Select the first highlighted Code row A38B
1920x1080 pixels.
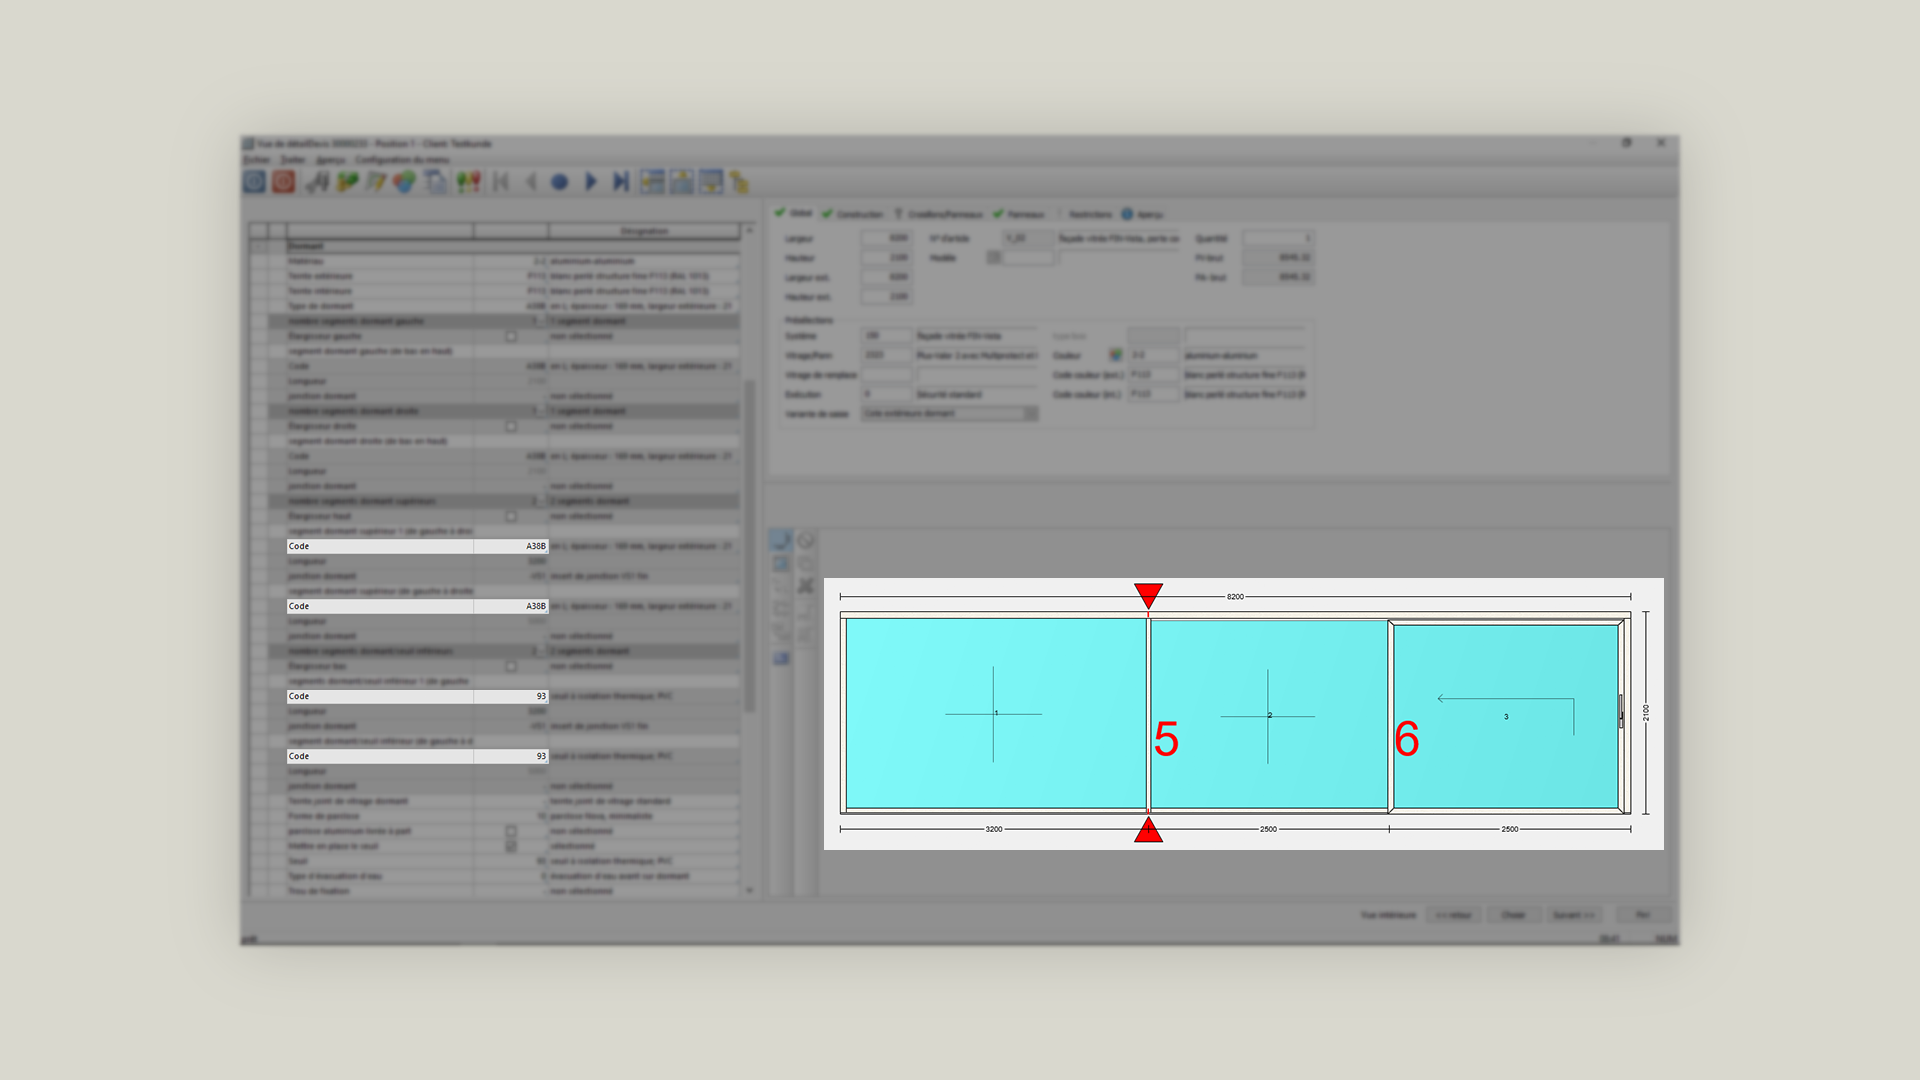417,546
